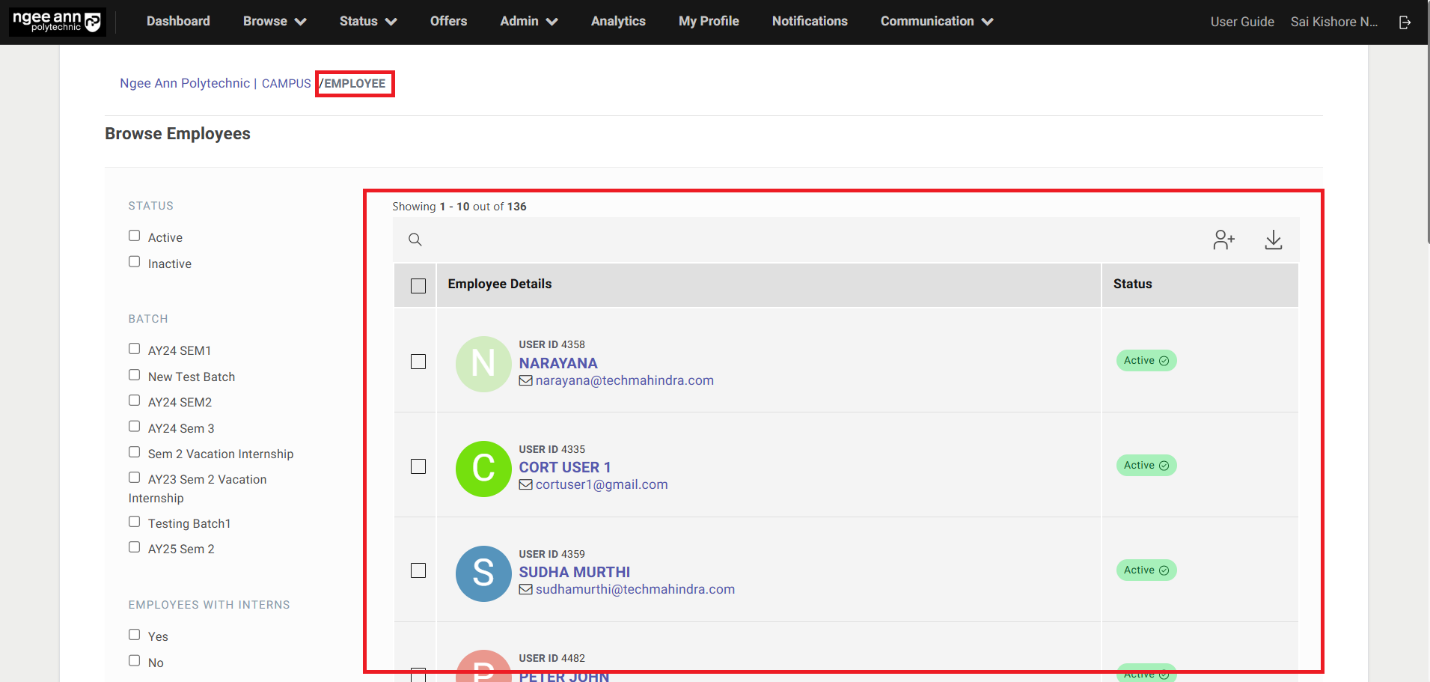Viewport: 1430px width, 682px height.
Task: Tick the AY24 SEM1 batch checkbox
Action: (134, 349)
